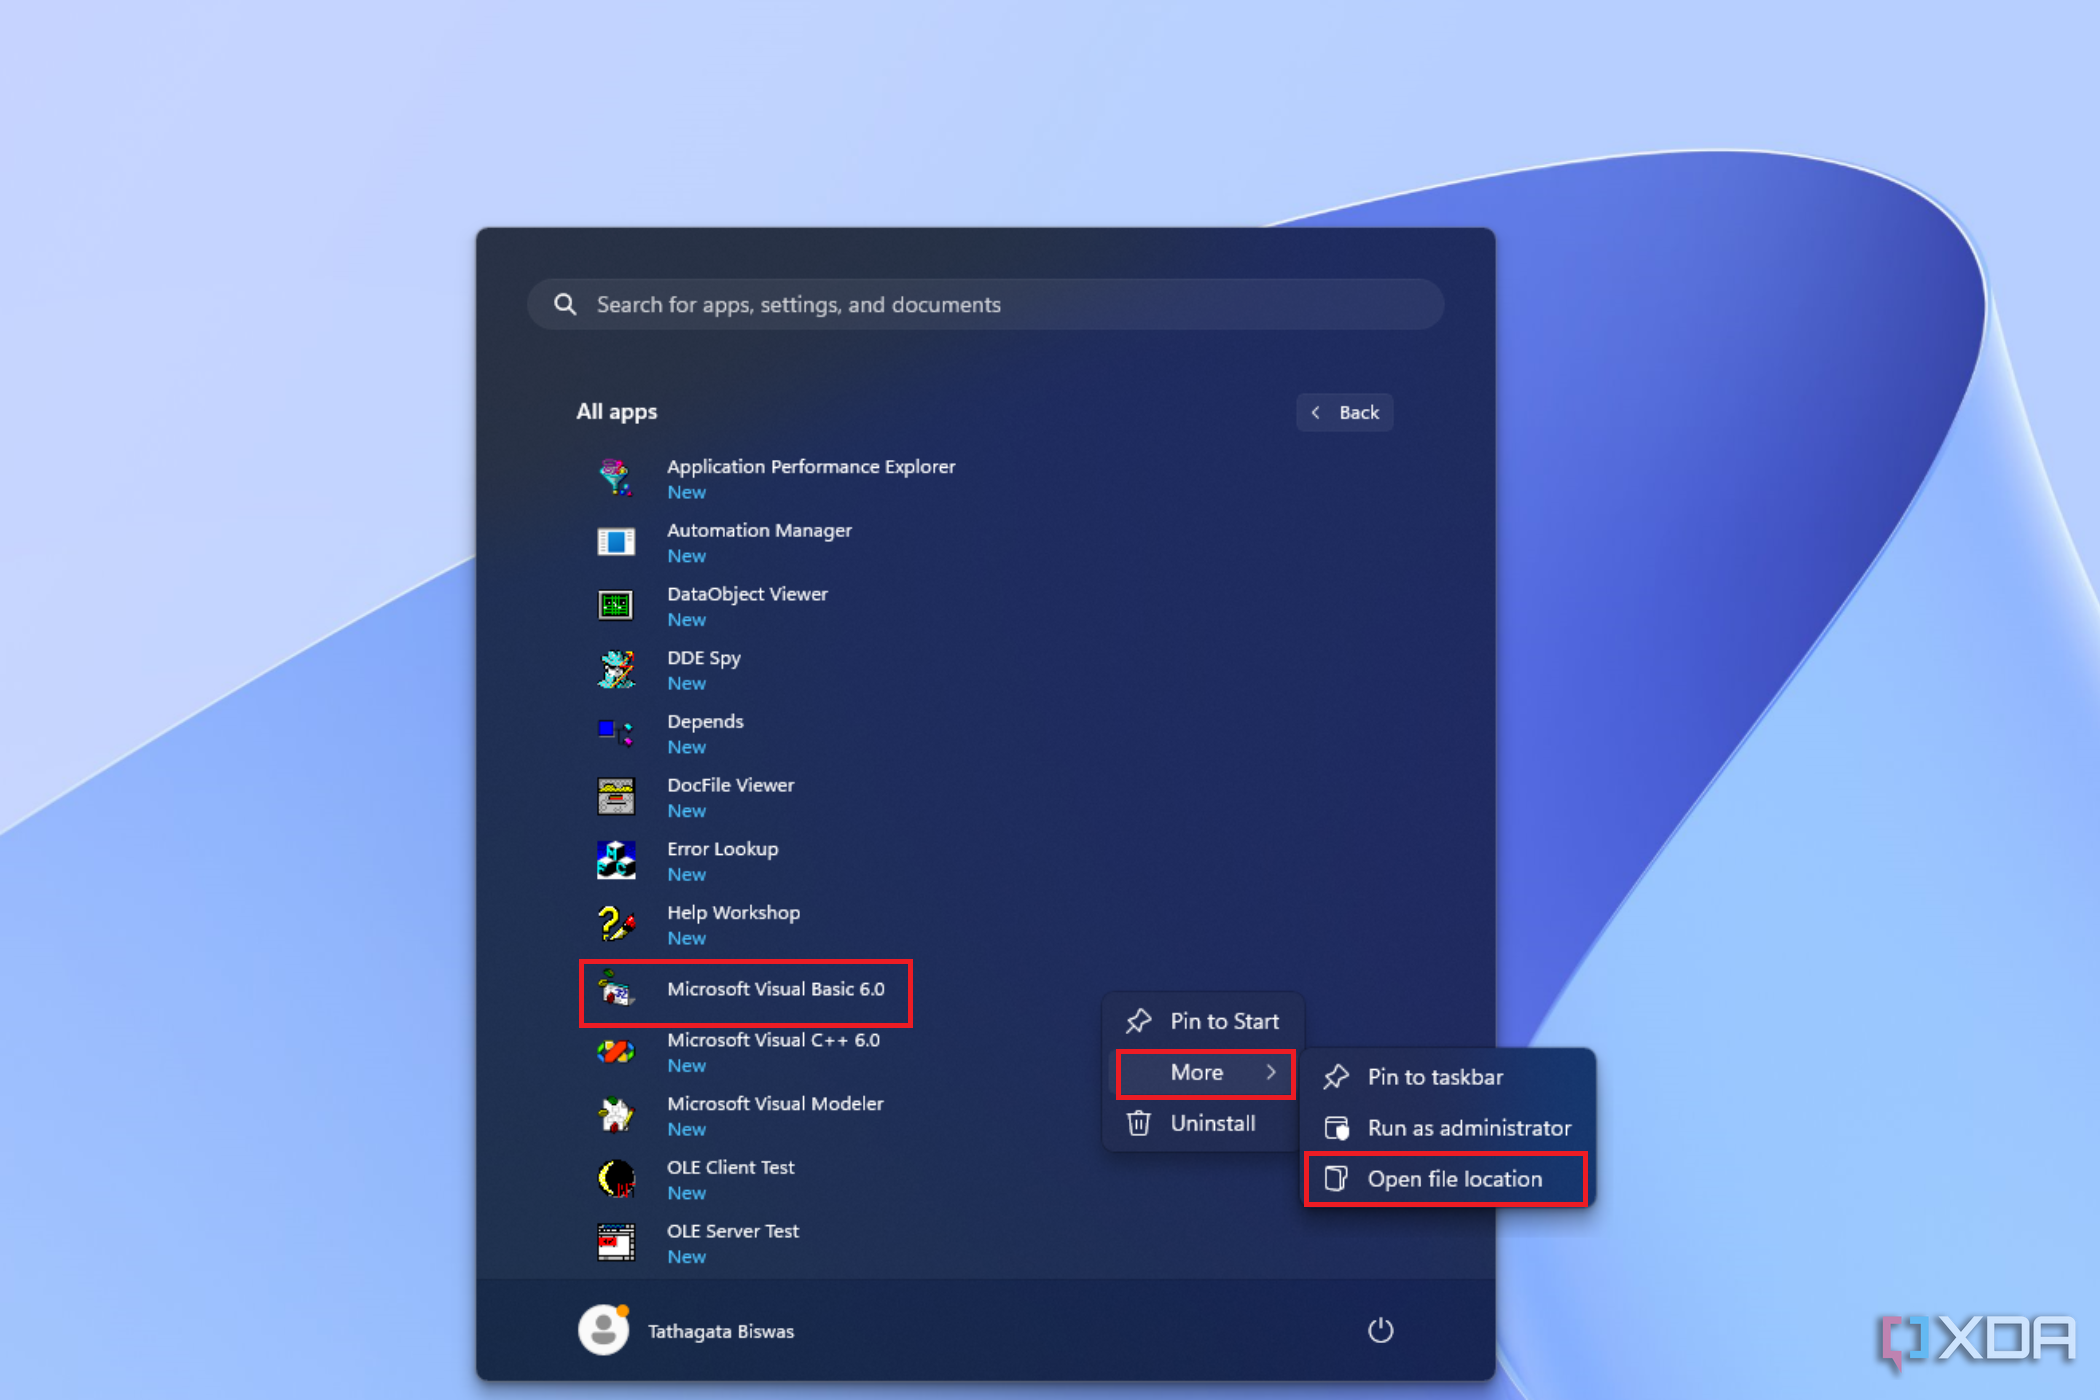
Task: Click the Help Workshop icon
Action: click(616, 923)
